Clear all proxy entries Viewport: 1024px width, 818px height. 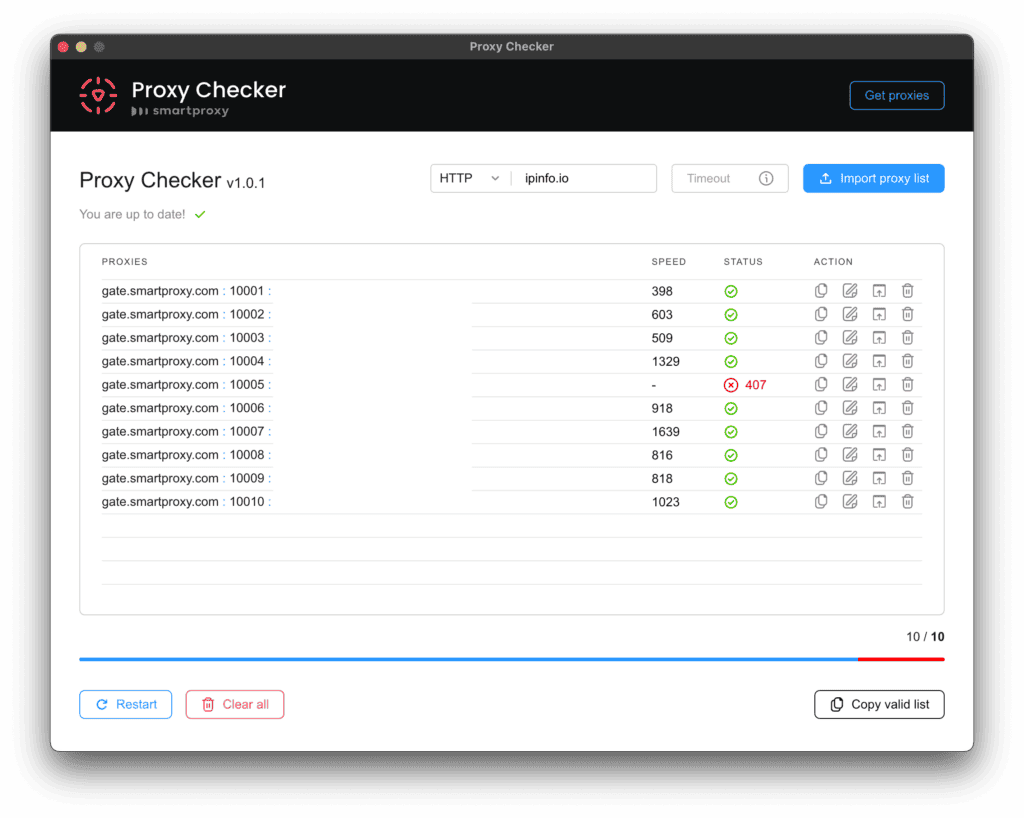pos(234,704)
